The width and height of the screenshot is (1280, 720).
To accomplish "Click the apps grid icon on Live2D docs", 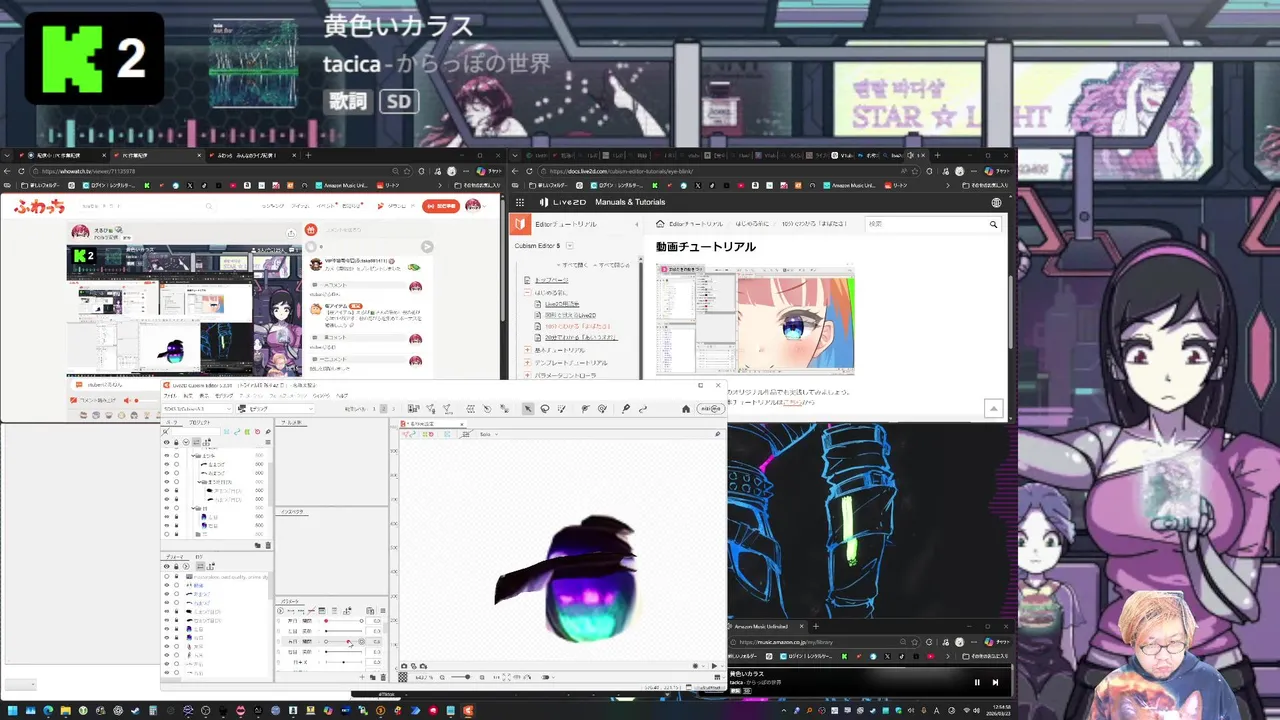I will [520, 202].
